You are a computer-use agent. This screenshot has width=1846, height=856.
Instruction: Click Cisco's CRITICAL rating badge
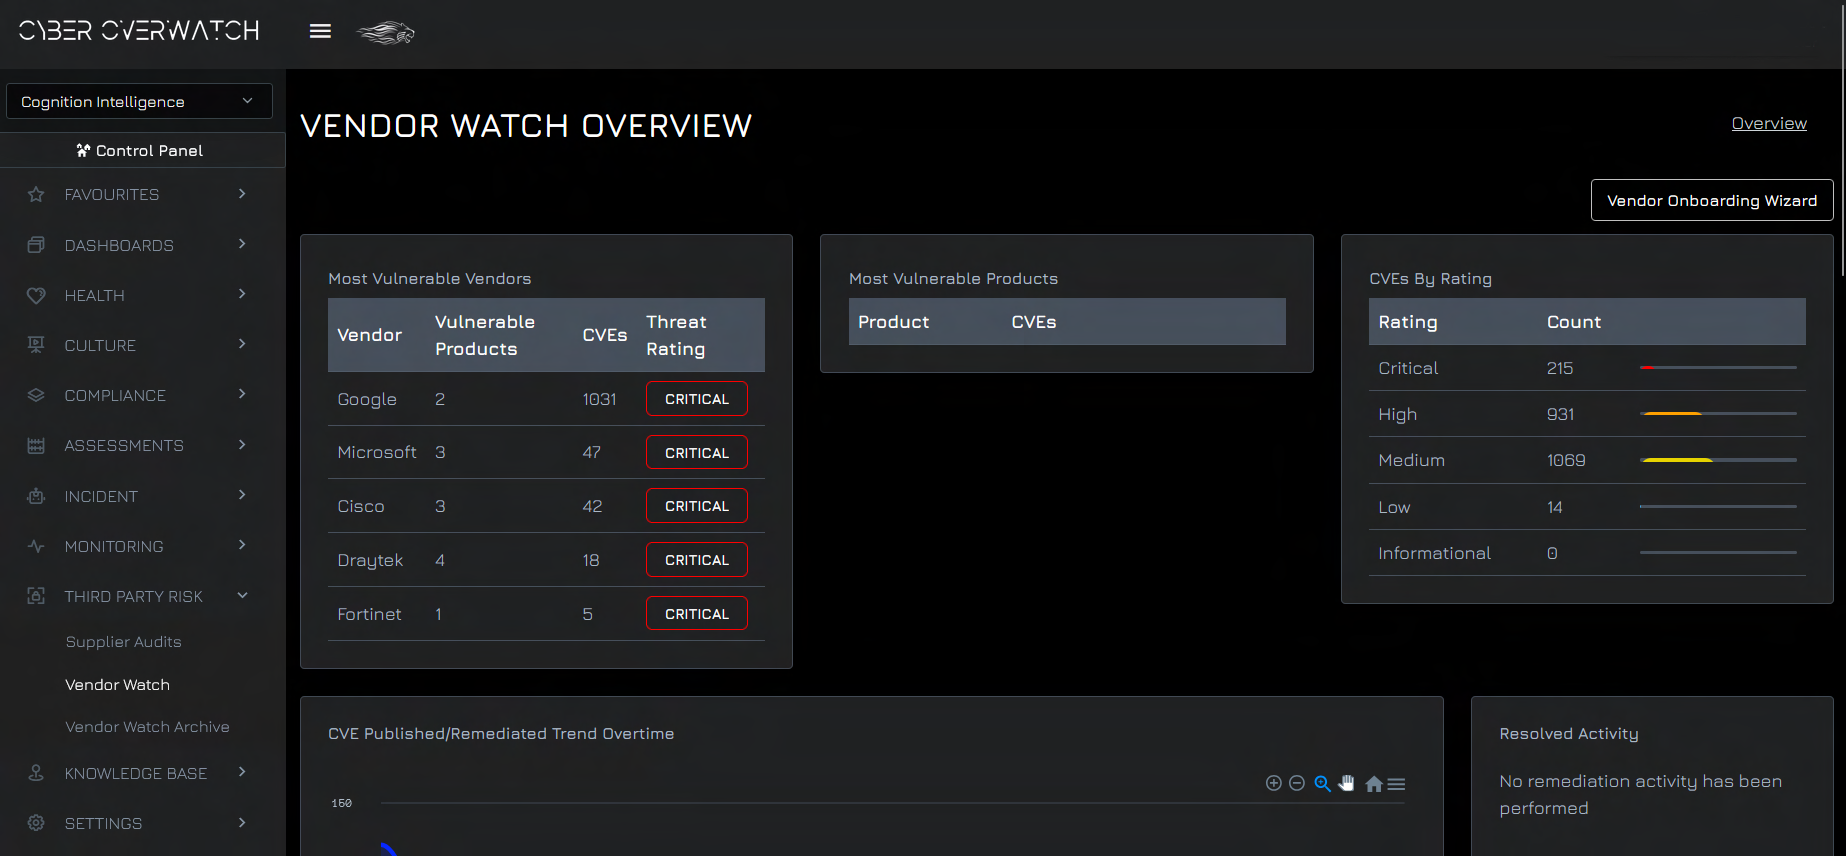coord(697,506)
